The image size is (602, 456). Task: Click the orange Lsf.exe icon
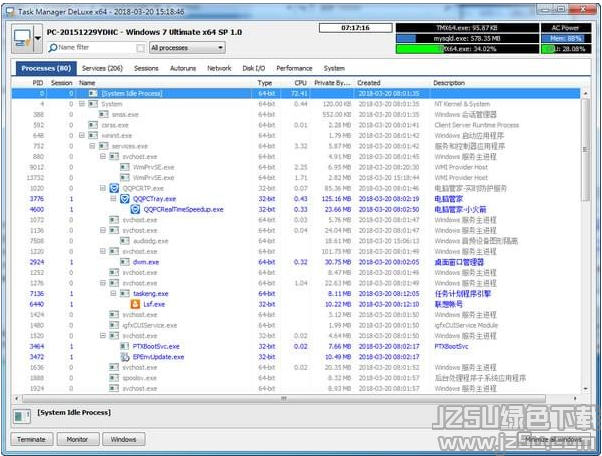135,304
